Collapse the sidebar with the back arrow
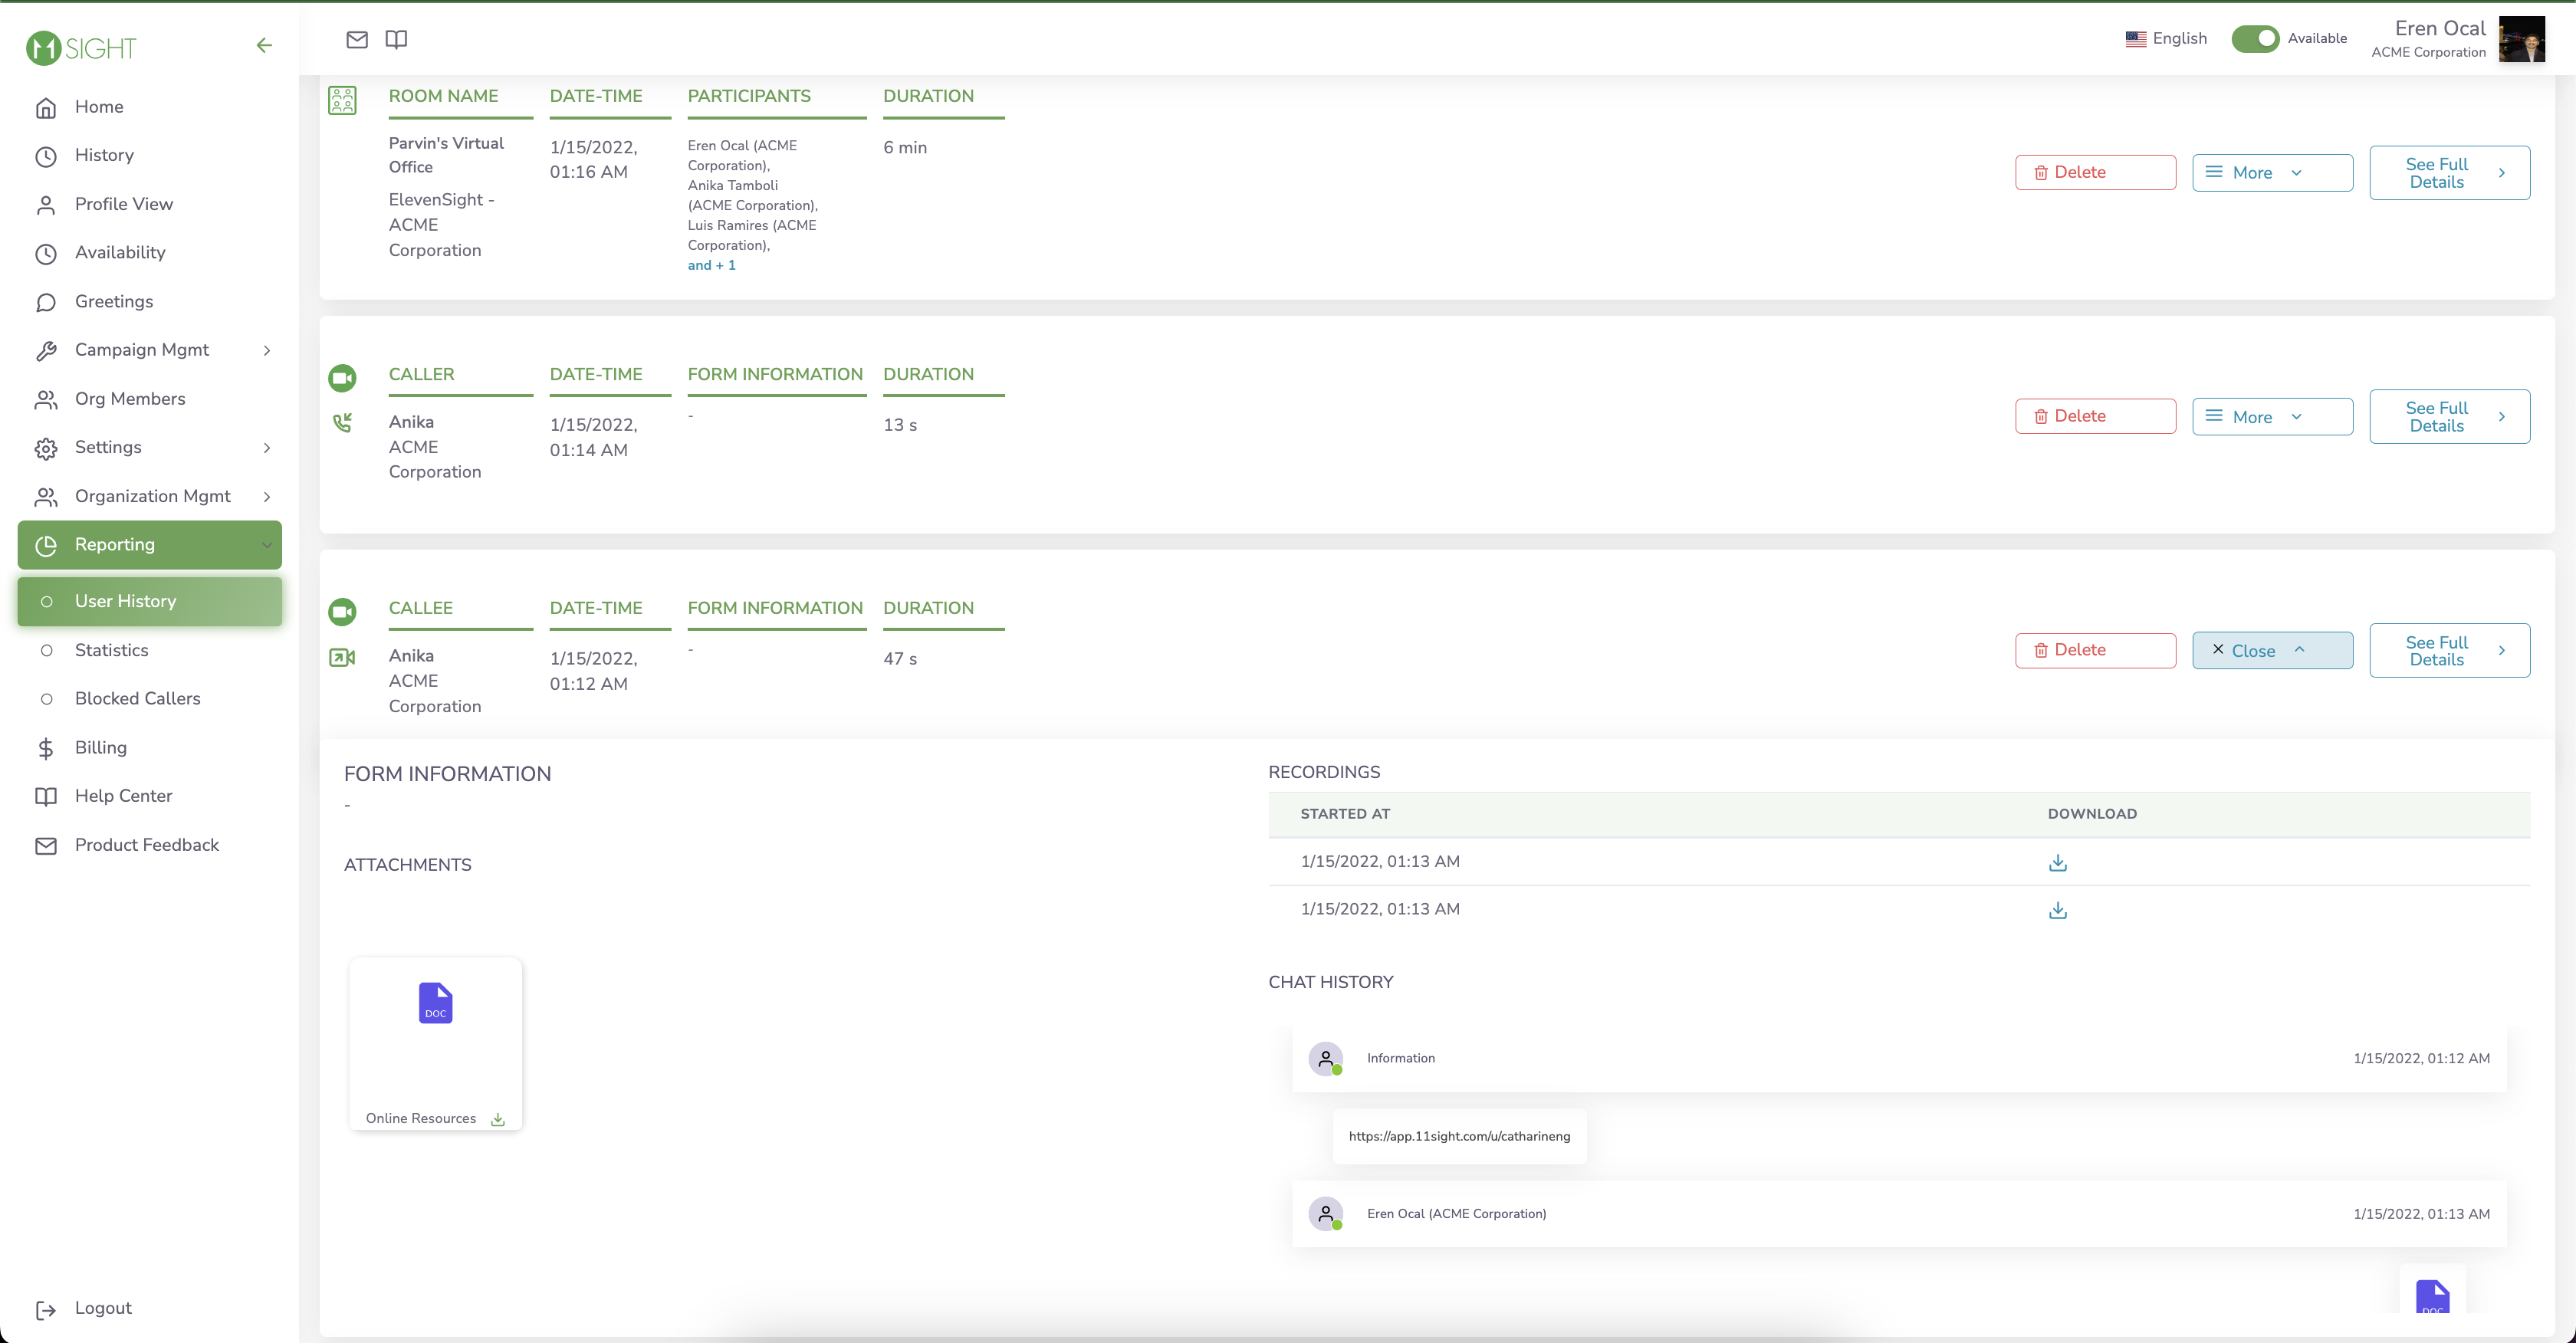Screen dimensions: 2576x1343 click(x=264, y=45)
